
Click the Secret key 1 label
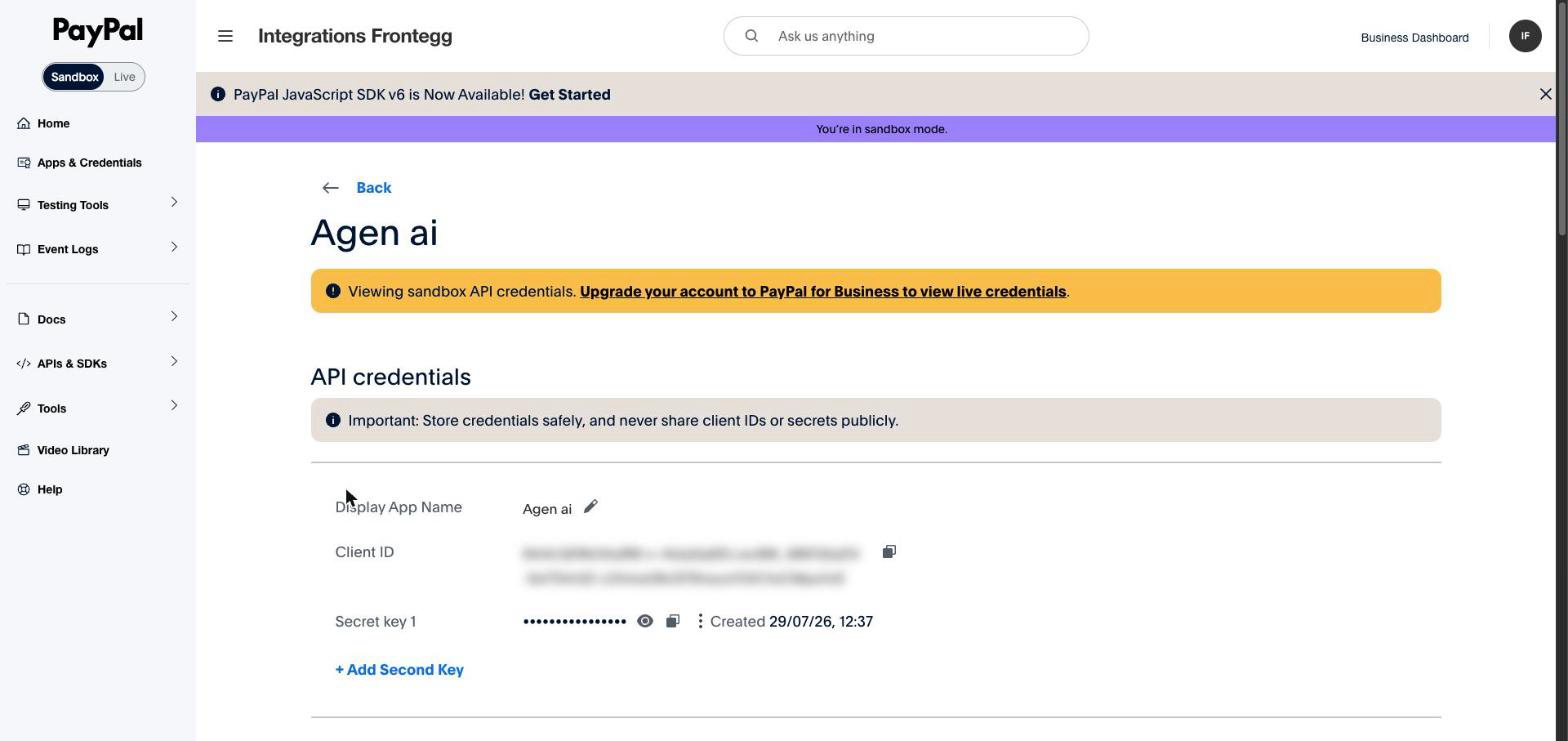[x=375, y=621]
